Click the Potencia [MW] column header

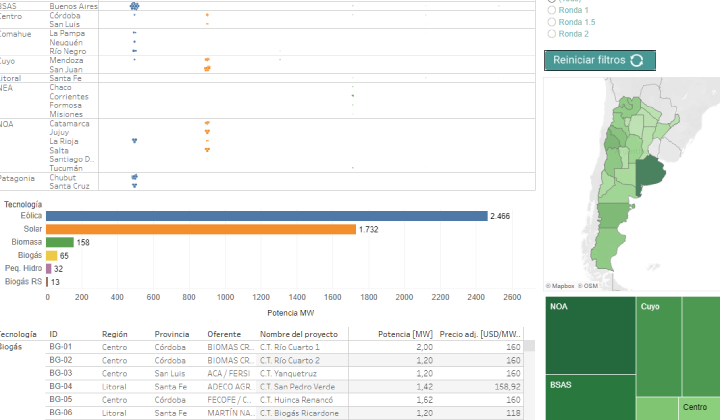(405, 334)
